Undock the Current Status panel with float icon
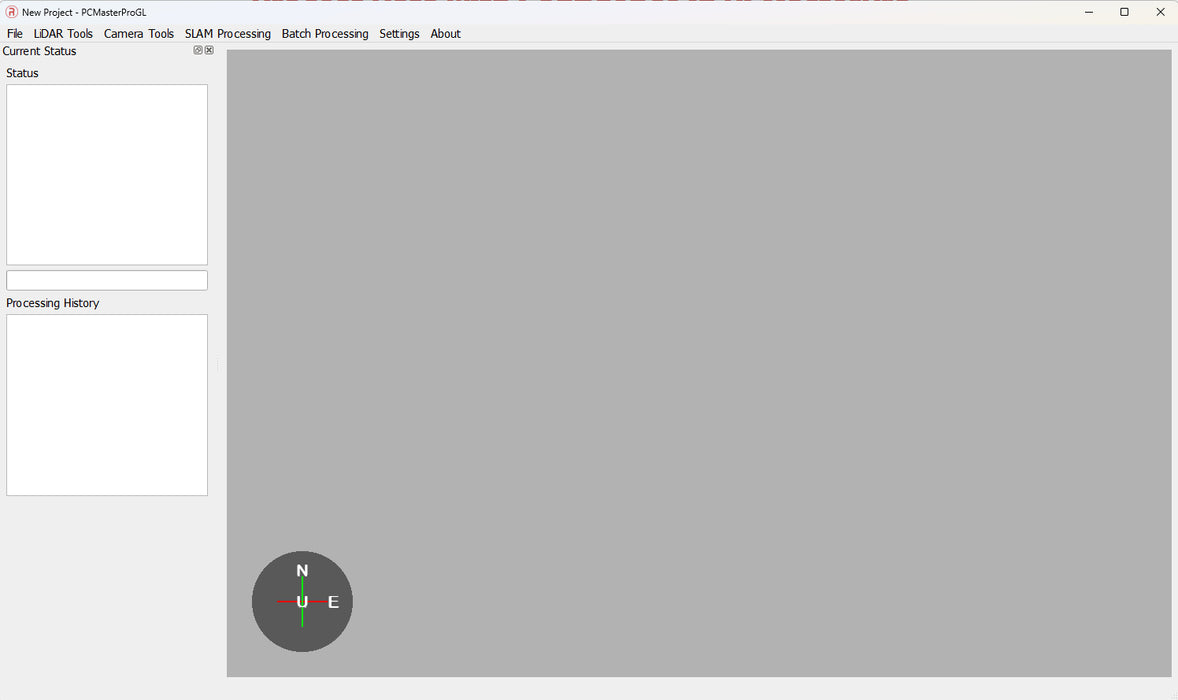Viewport: 1178px width, 700px height. point(198,50)
